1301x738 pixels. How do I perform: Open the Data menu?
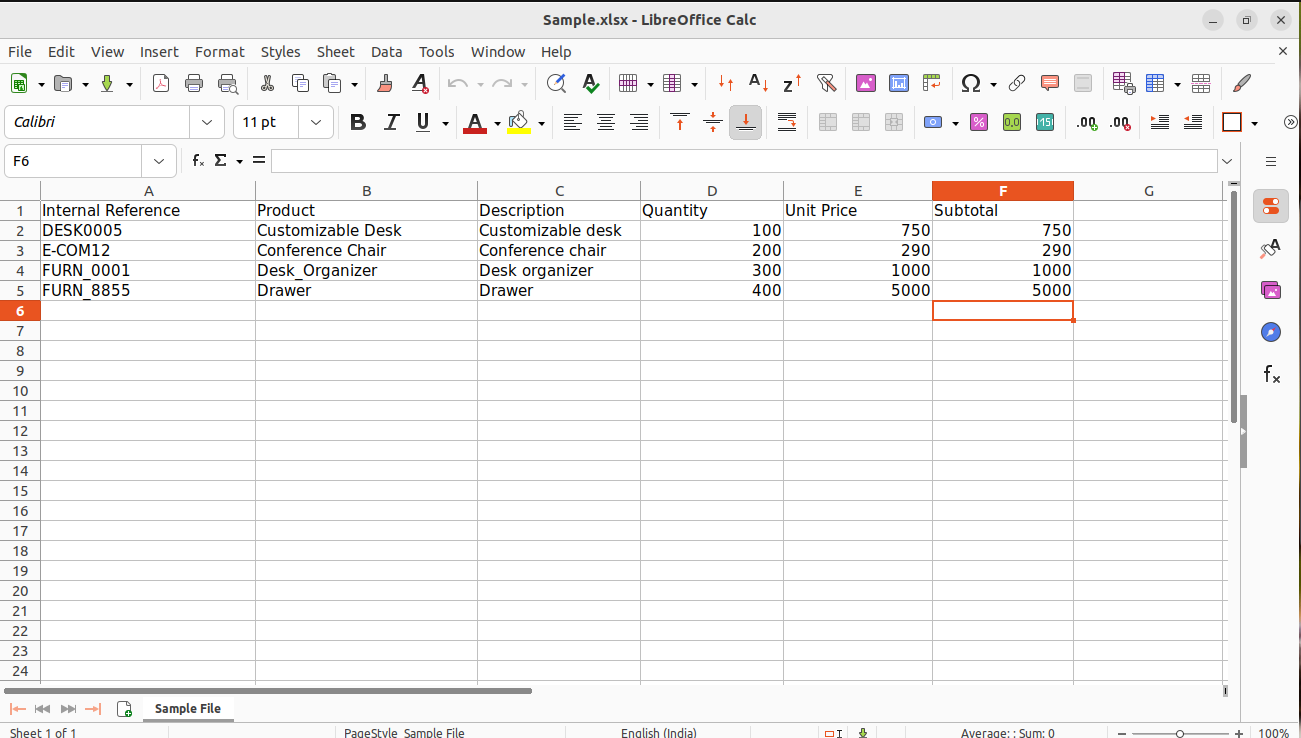point(386,52)
